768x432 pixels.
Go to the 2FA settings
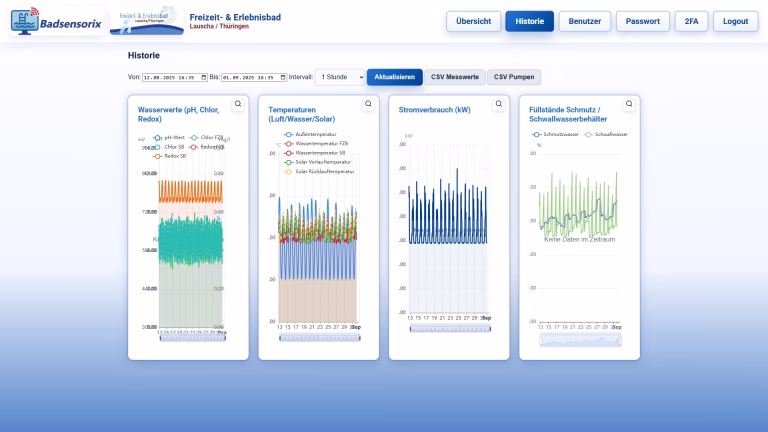pyautogui.click(x=690, y=21)
